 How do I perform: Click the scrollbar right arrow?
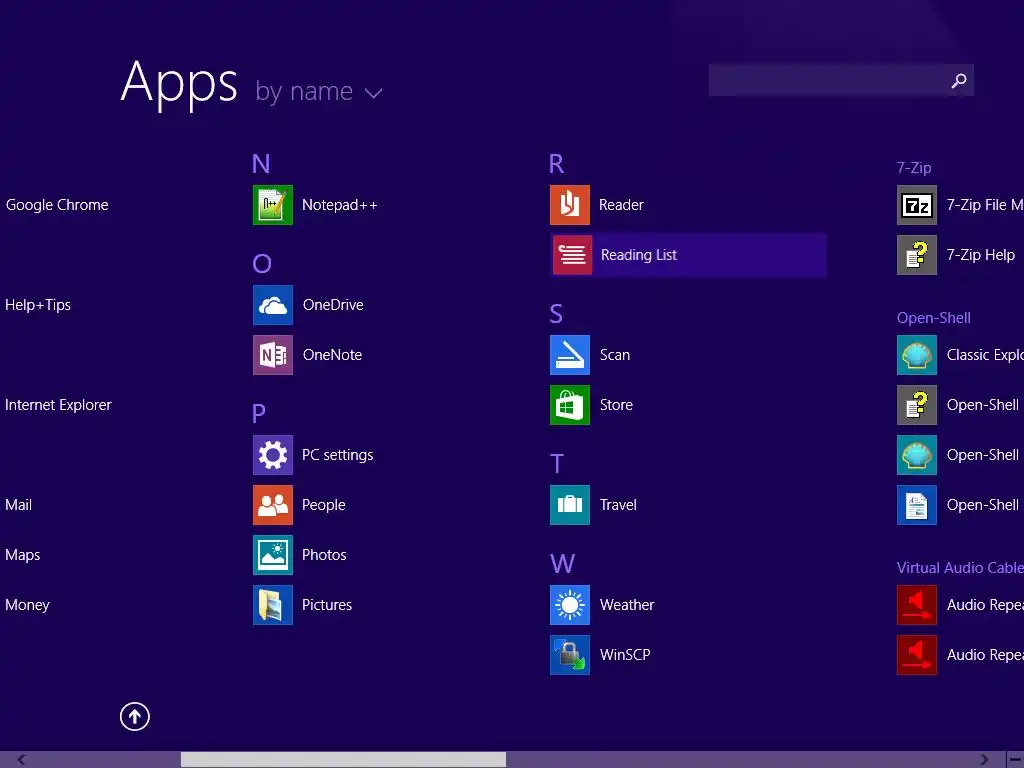tap(984, 759)
